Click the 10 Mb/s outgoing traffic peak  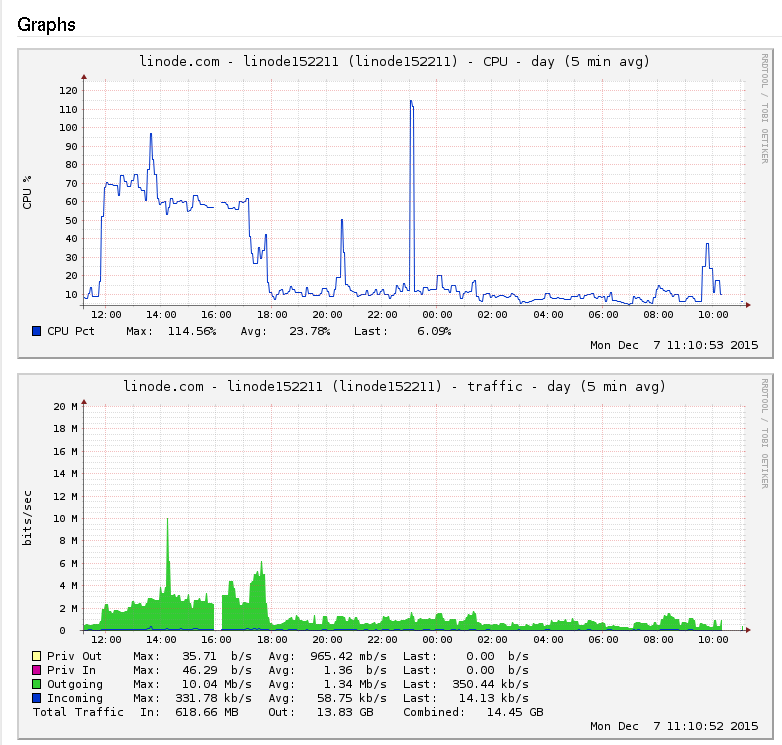coord(167,520)
